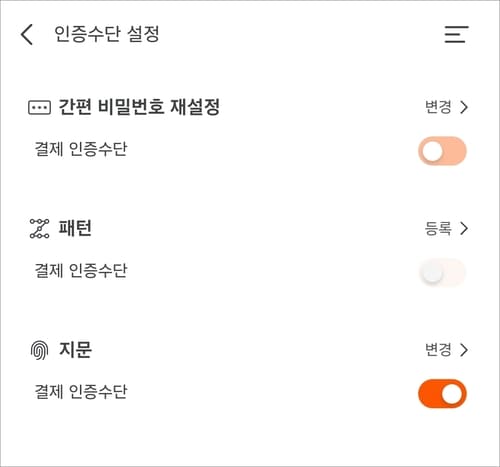
Task: Open the 지문 section heading
Action: pos(75,350)
